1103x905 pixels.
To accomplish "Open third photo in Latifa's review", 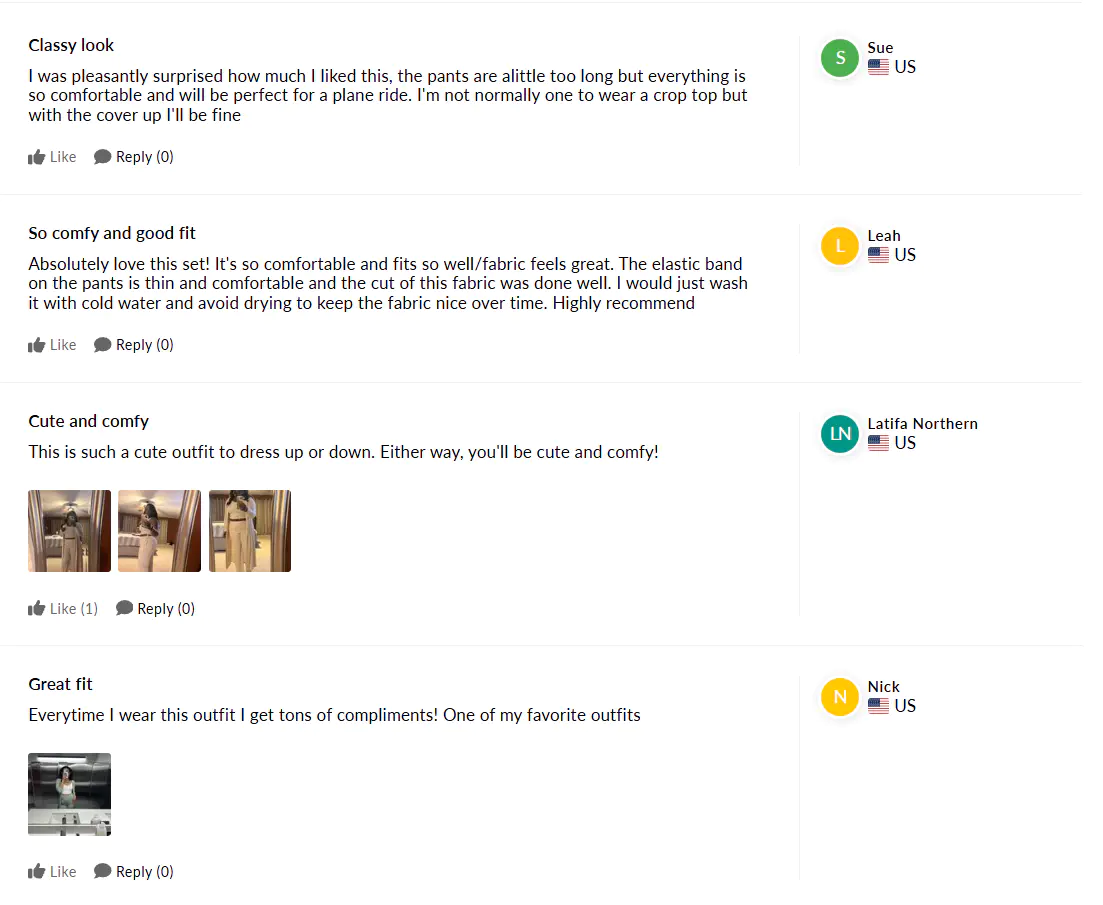I will tap(250, 531).
